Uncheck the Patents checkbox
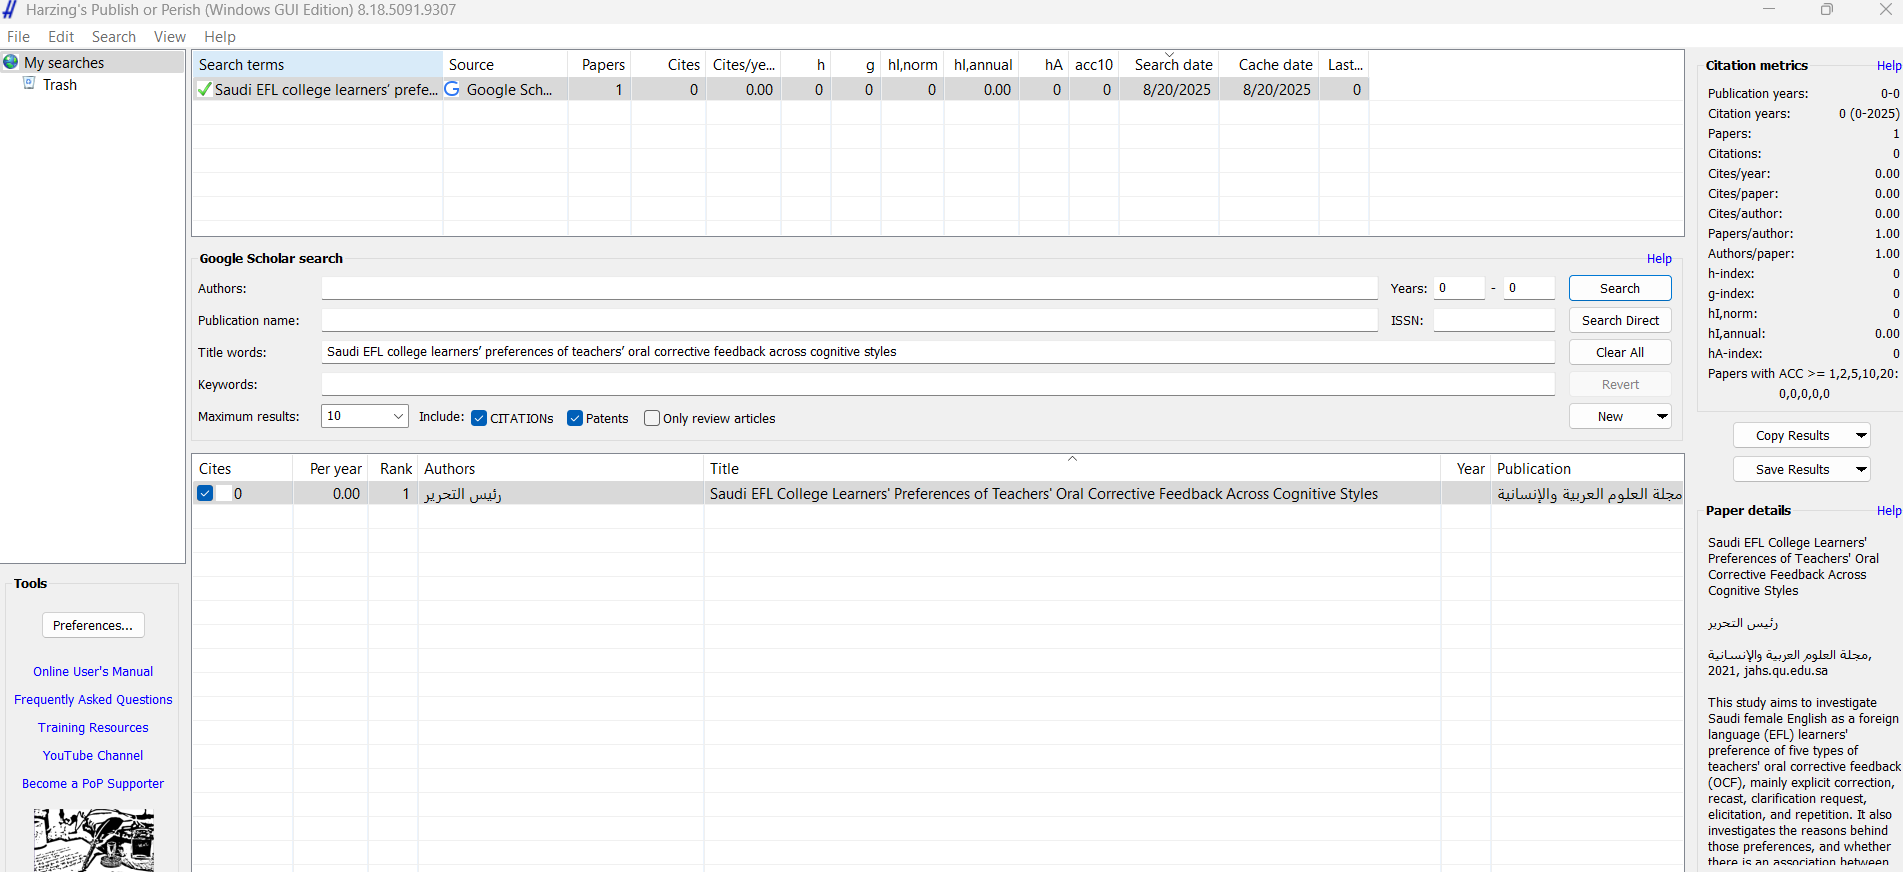This screenshot has width=1903, height=872. 575,418
